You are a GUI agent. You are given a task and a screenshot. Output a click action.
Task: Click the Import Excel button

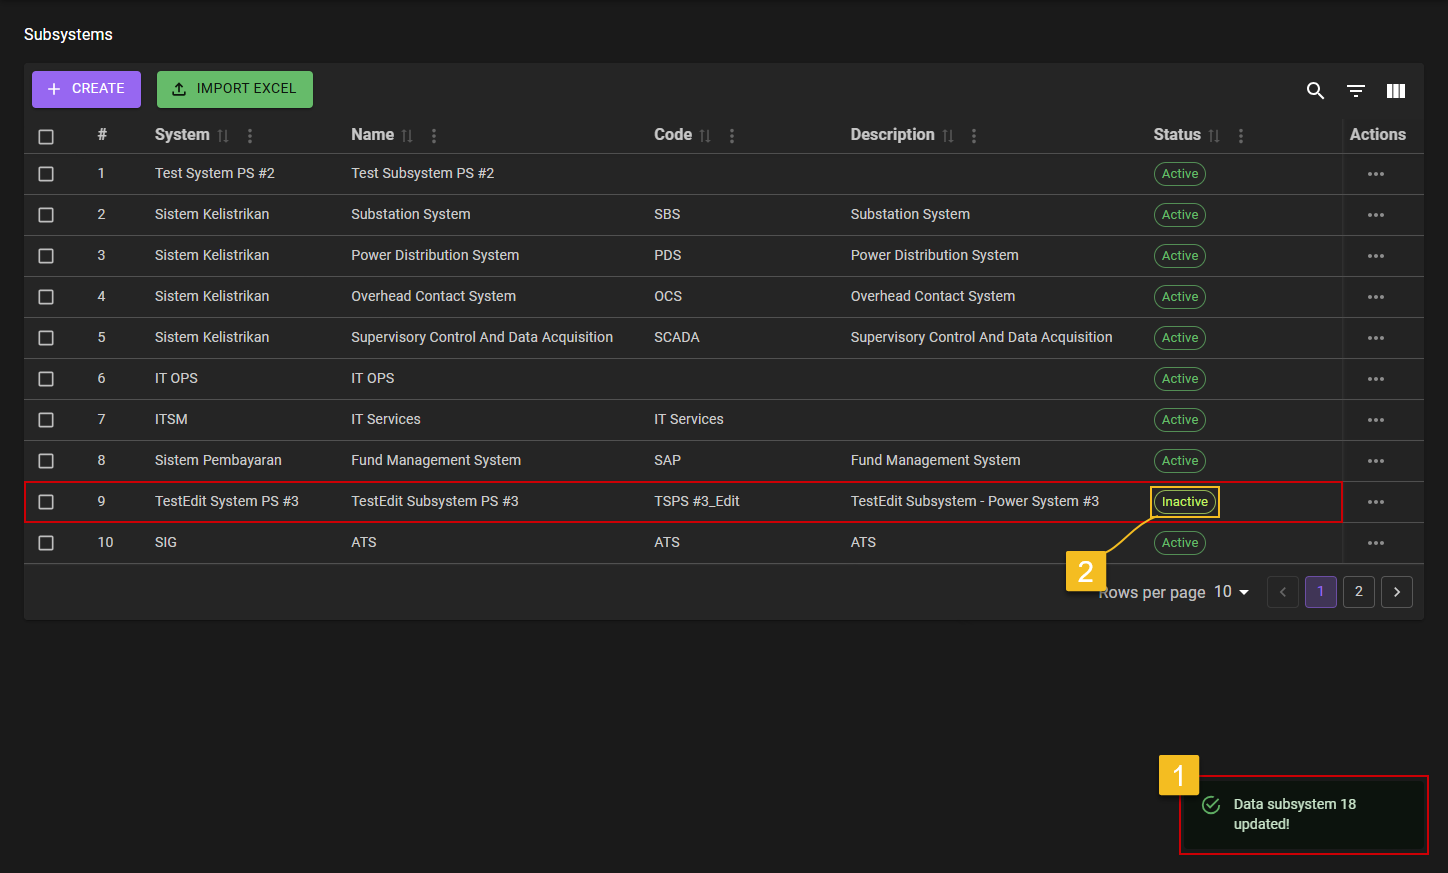point(235,89)
